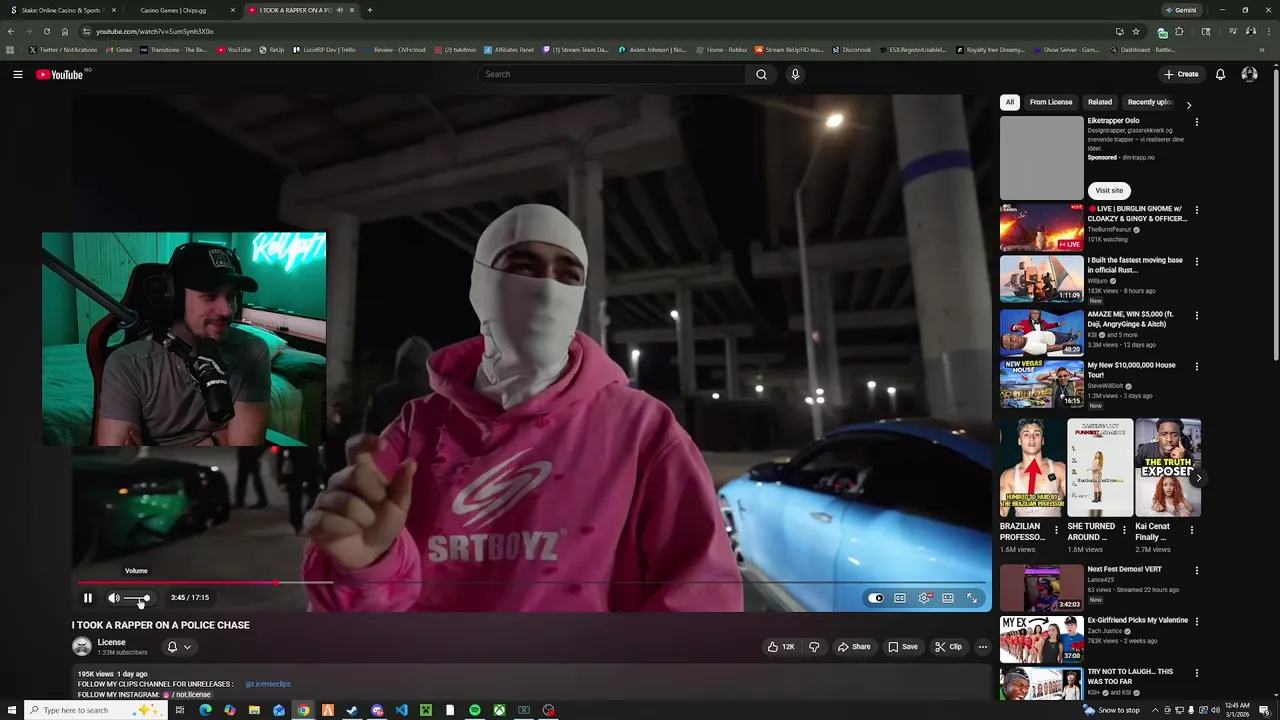Open options for fastest moving base video

pyautogui.click(x=1197, y=262)
